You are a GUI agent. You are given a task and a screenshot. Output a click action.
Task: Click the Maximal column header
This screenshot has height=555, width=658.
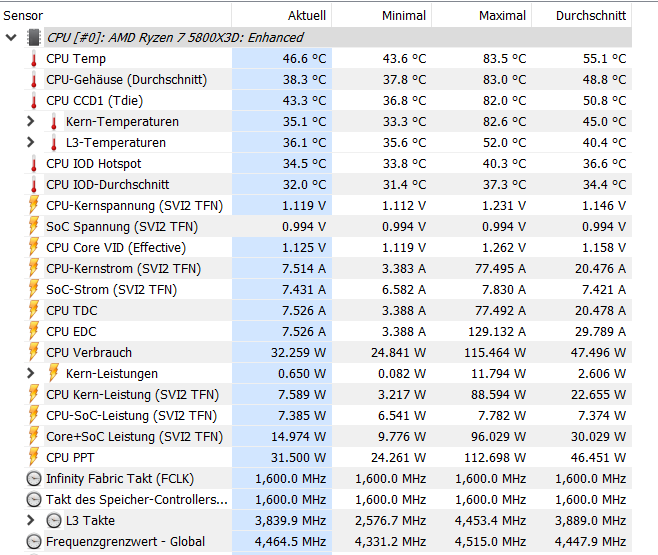(x=481, y=16)
